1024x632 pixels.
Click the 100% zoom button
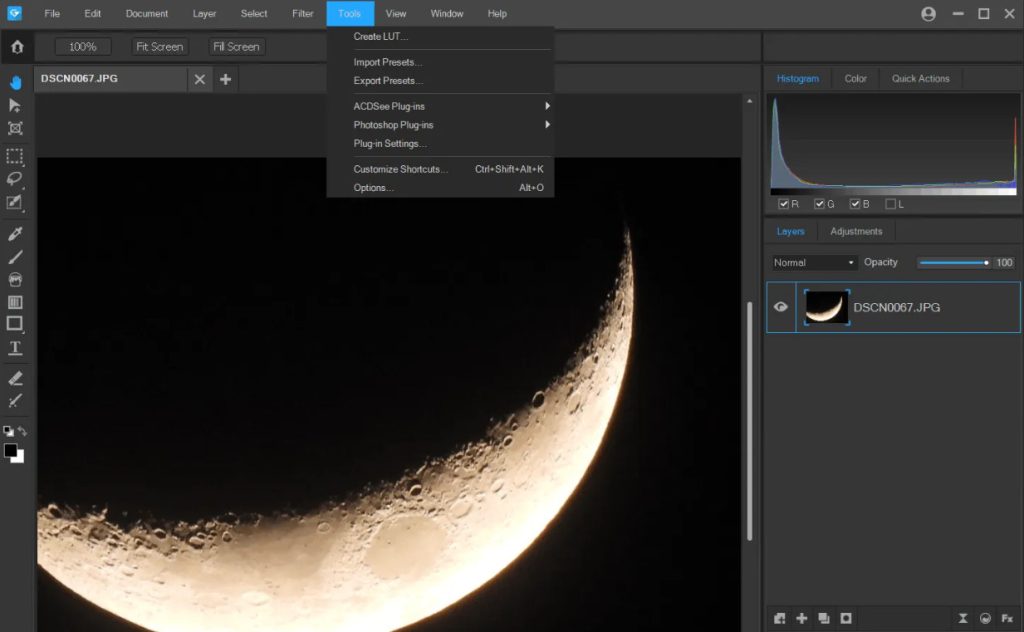coord(83,46)
